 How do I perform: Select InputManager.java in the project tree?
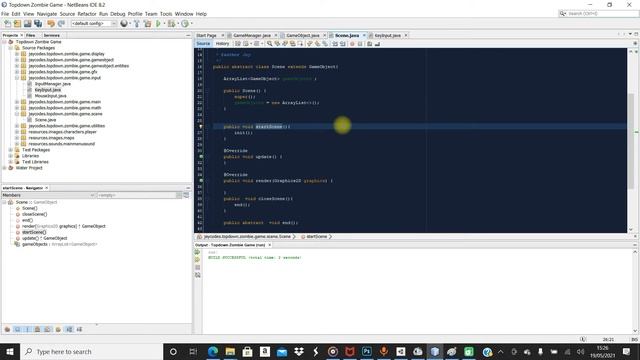click(53, 84)
